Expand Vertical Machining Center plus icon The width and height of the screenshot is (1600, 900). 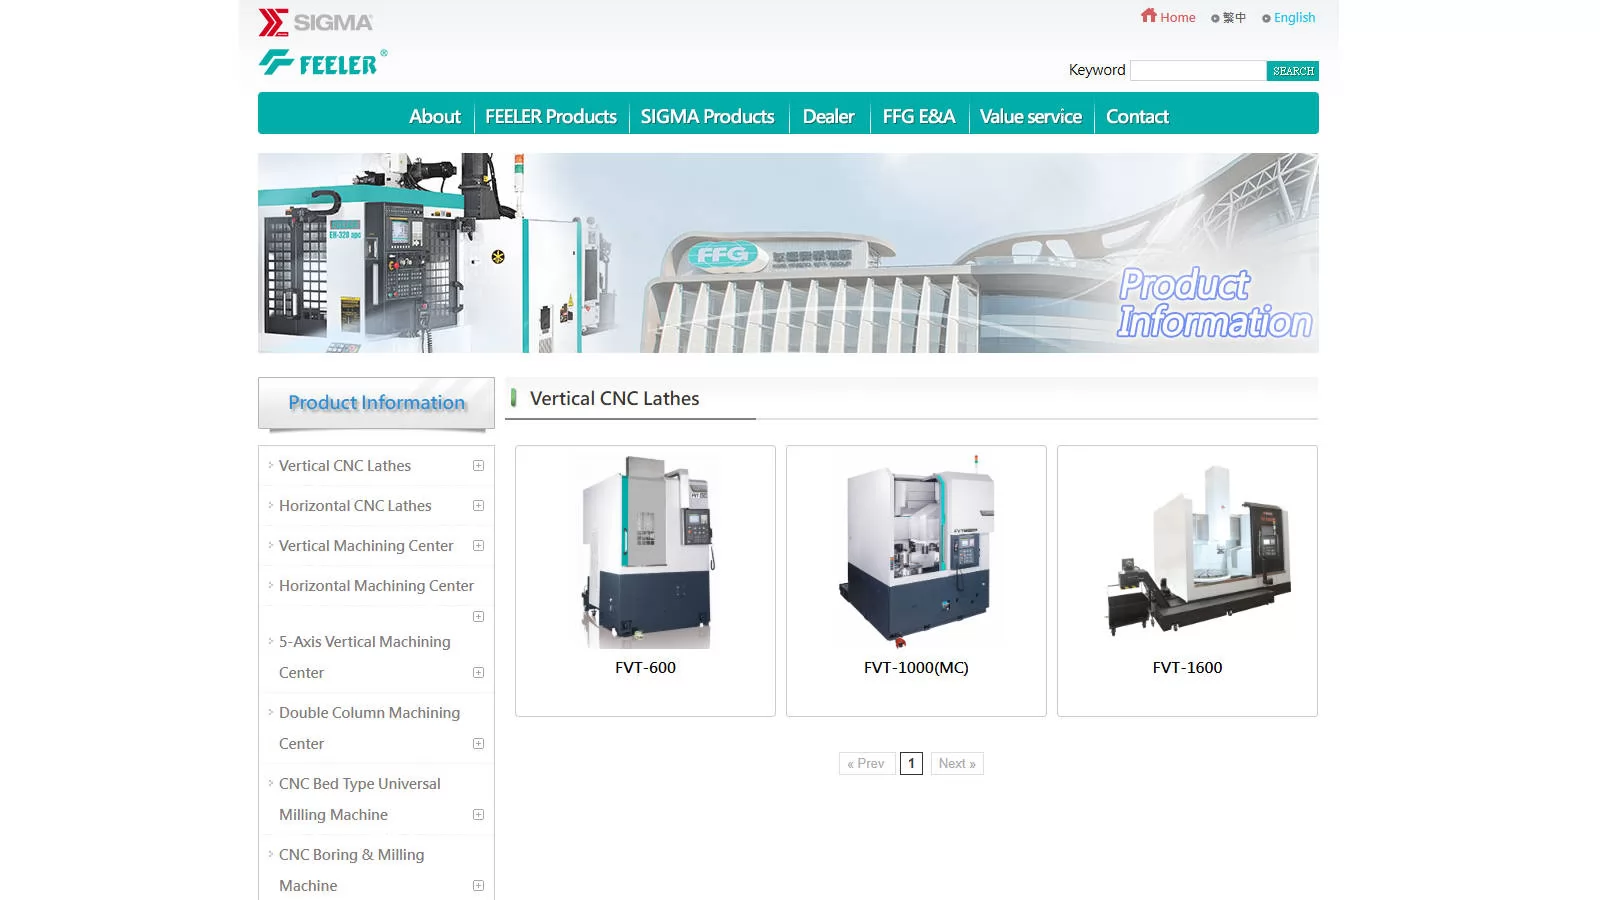[x=478, y=546]
